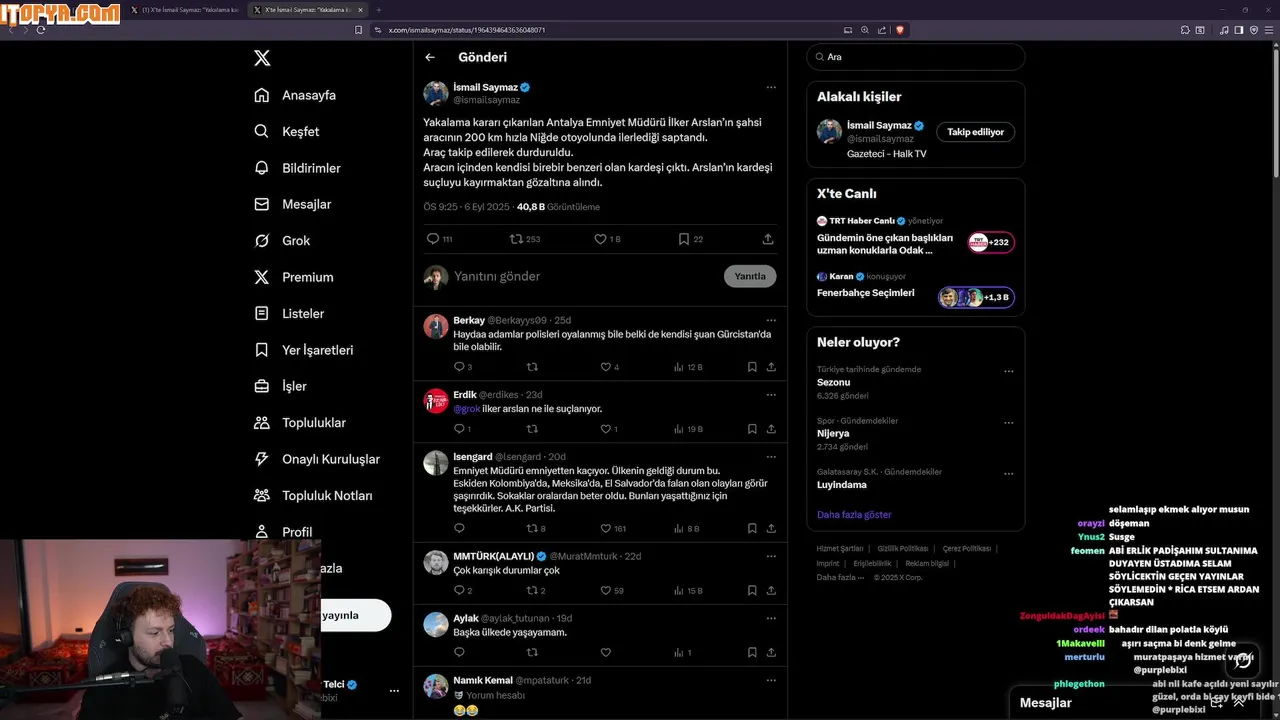Open the Gizlilik Politikası footer link
The image size is (1280, 720).
[x=903, y=549]
